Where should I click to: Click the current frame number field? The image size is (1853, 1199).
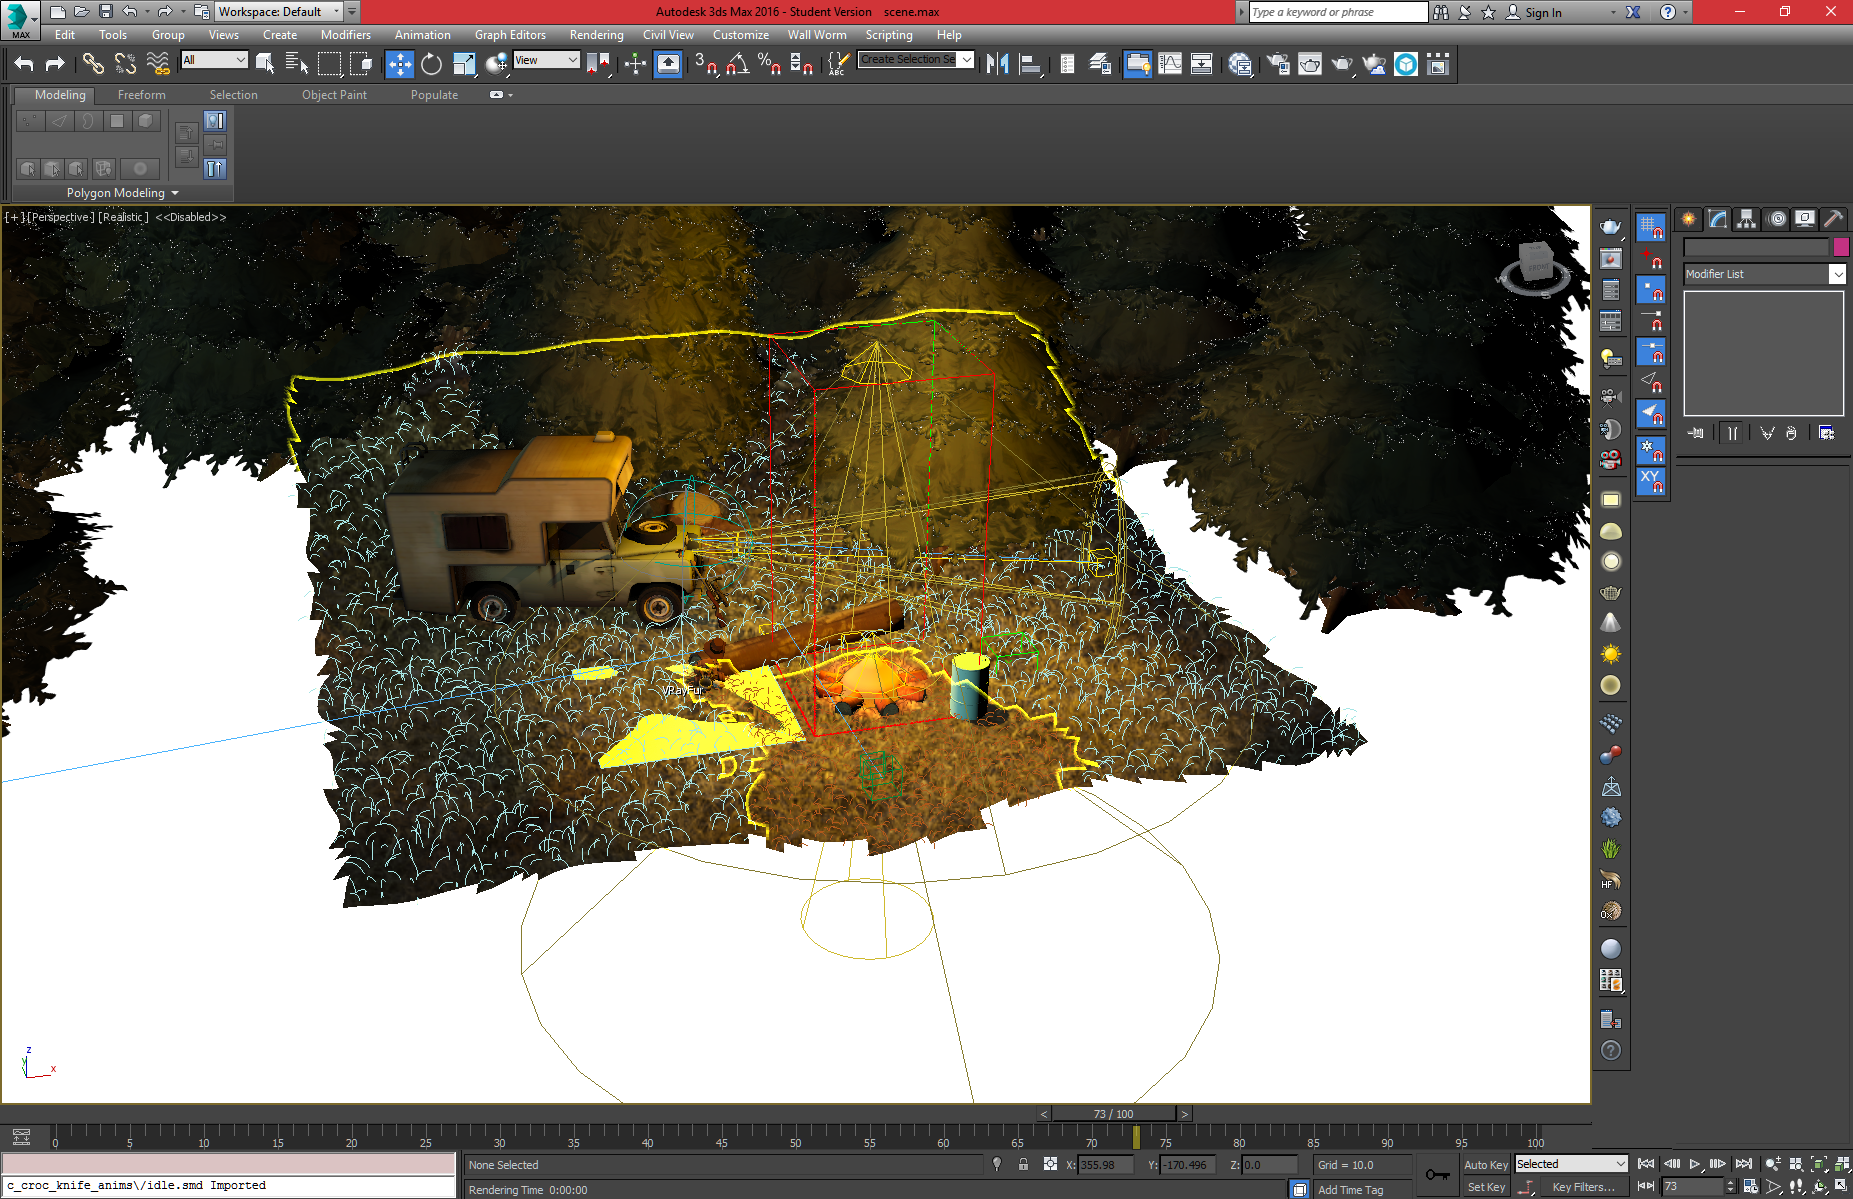pos(1692,1187)
